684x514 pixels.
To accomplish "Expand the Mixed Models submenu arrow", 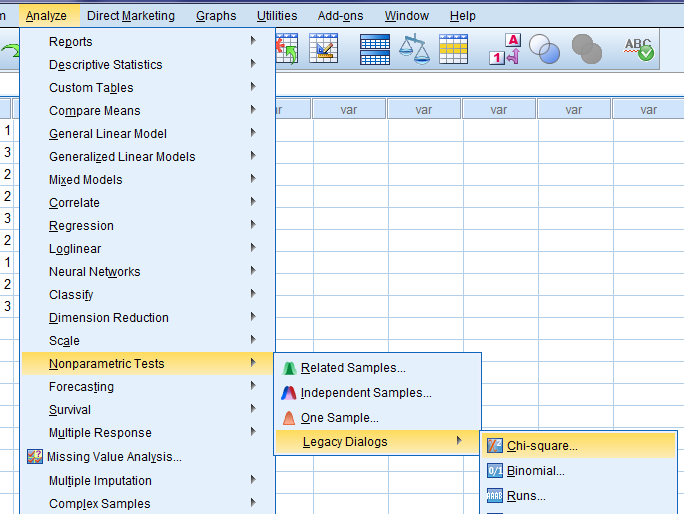I will pyautogui.click(x=253, y=178).
